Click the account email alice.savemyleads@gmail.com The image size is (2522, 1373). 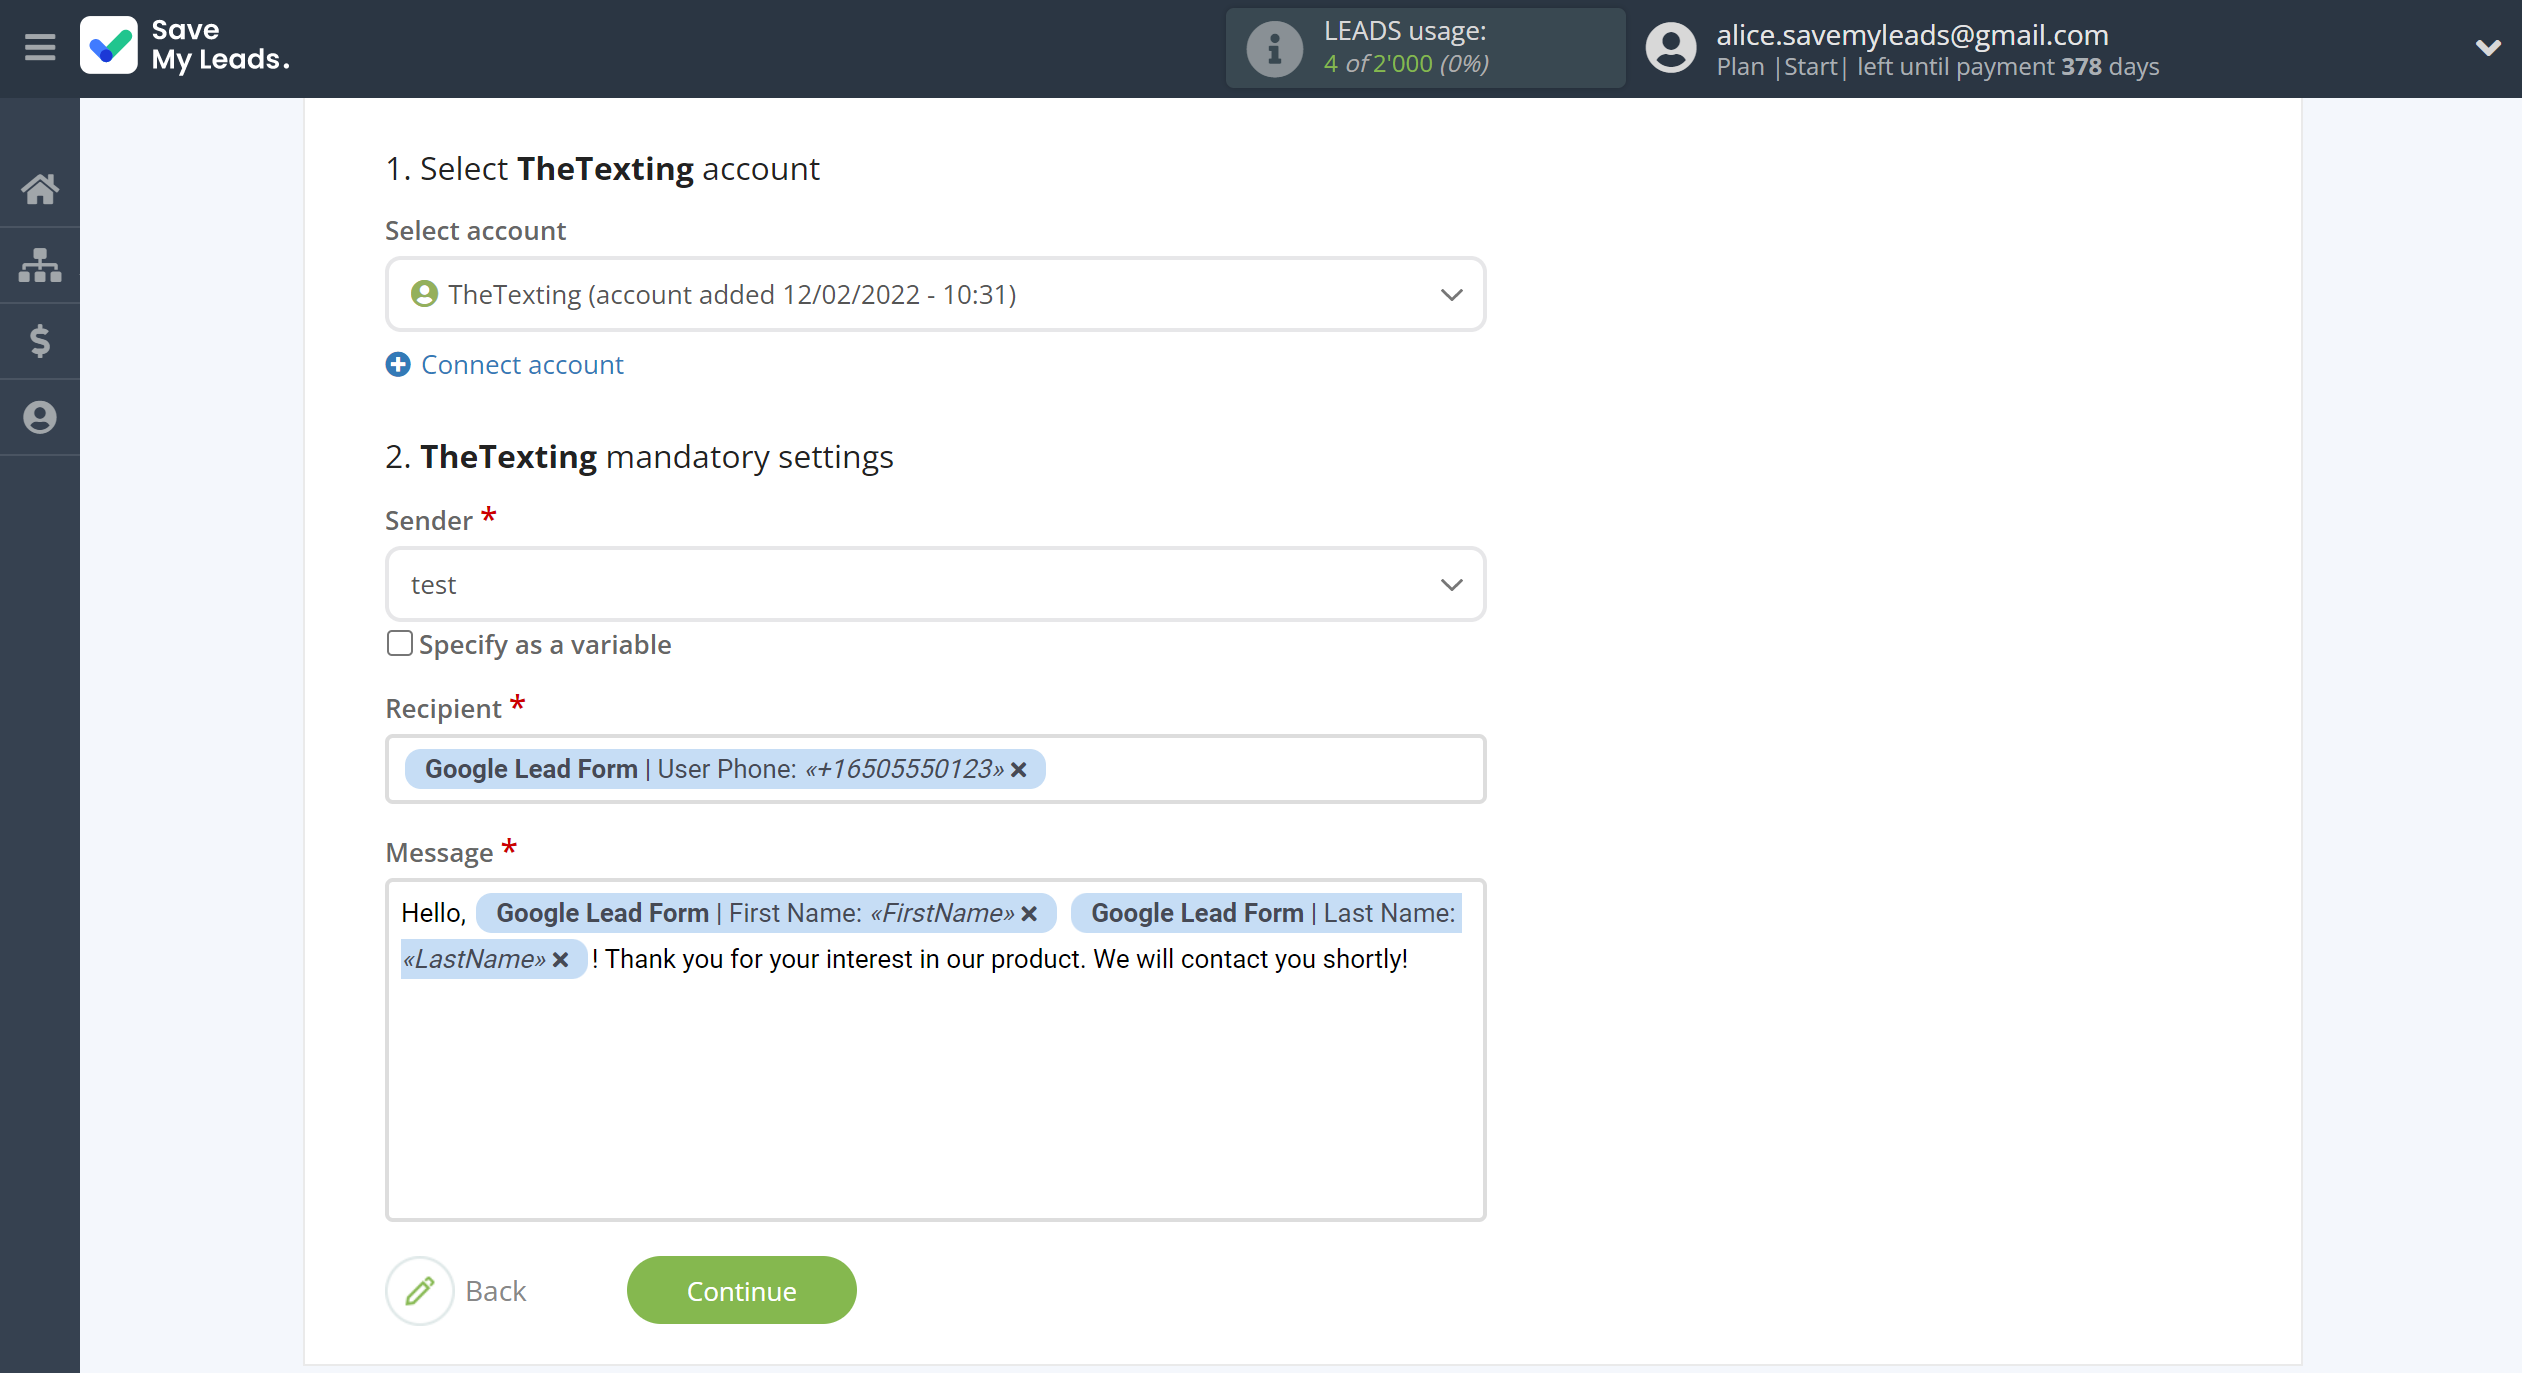tap(1912, 34)
